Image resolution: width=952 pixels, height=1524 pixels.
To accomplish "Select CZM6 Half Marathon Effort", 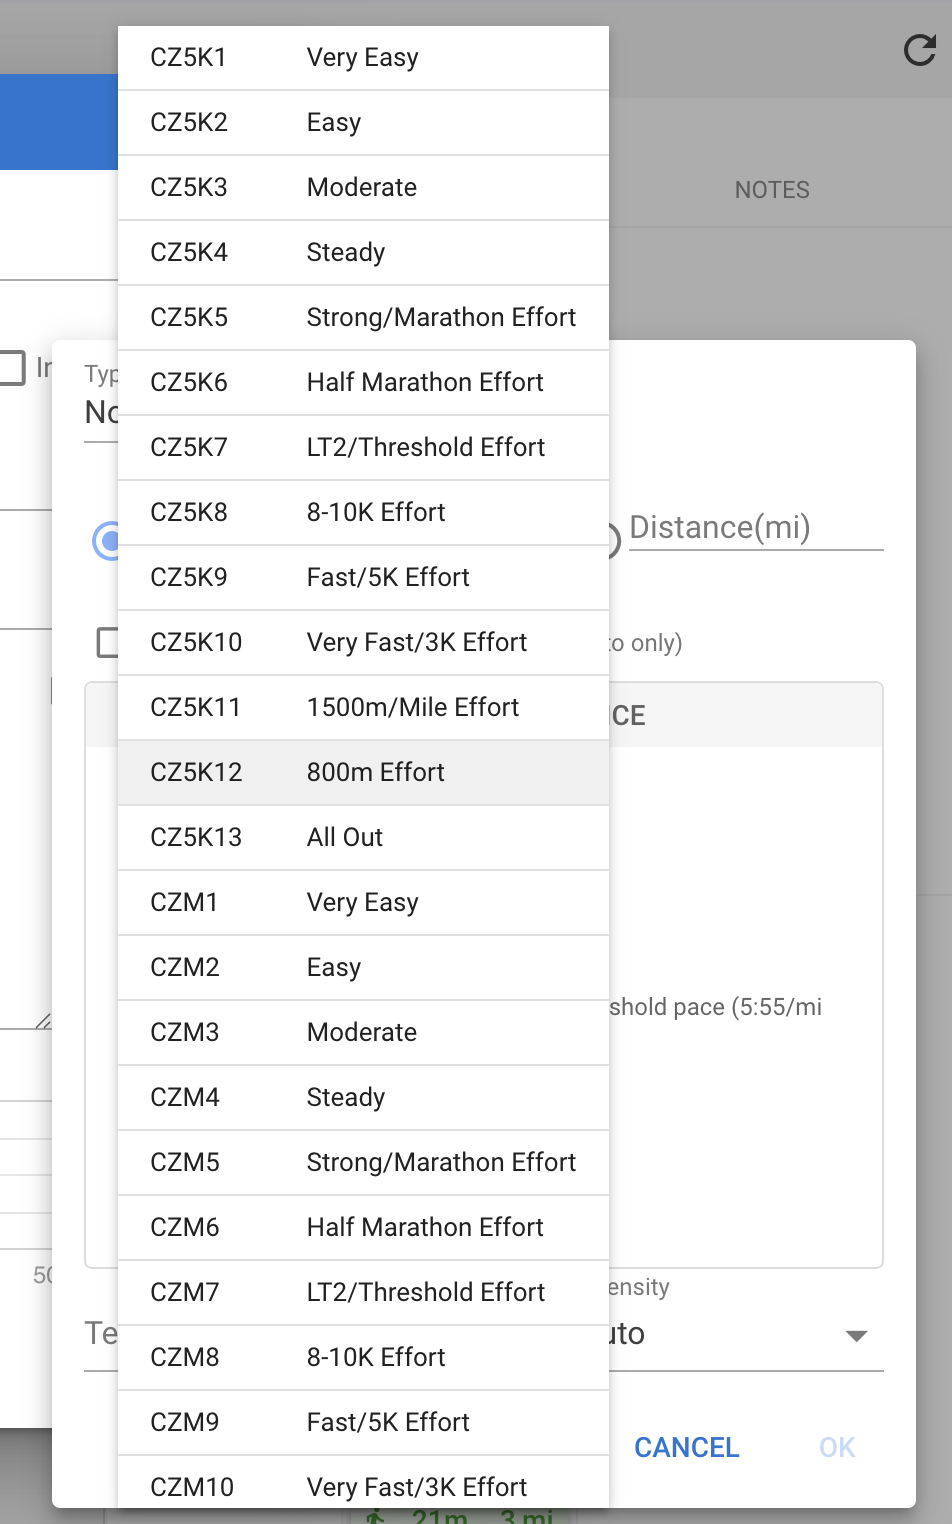I will click(x=363, y=1228).
